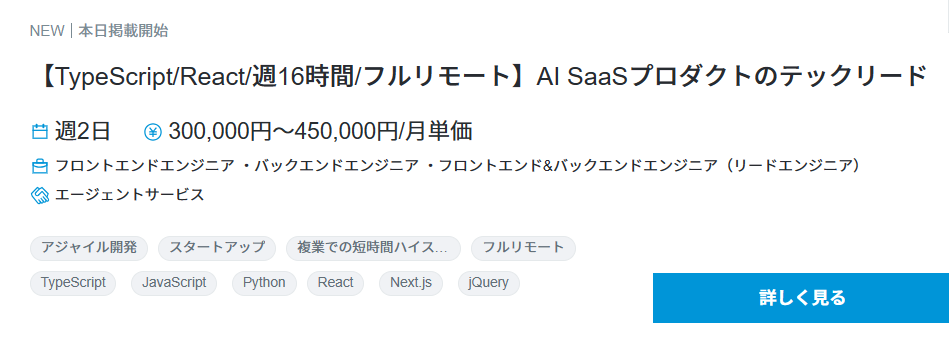The height and width of the screenshot is (361, 949).
Task: Click the NEW｜本日掲載開始 label
Action: (x=99, y=31)
